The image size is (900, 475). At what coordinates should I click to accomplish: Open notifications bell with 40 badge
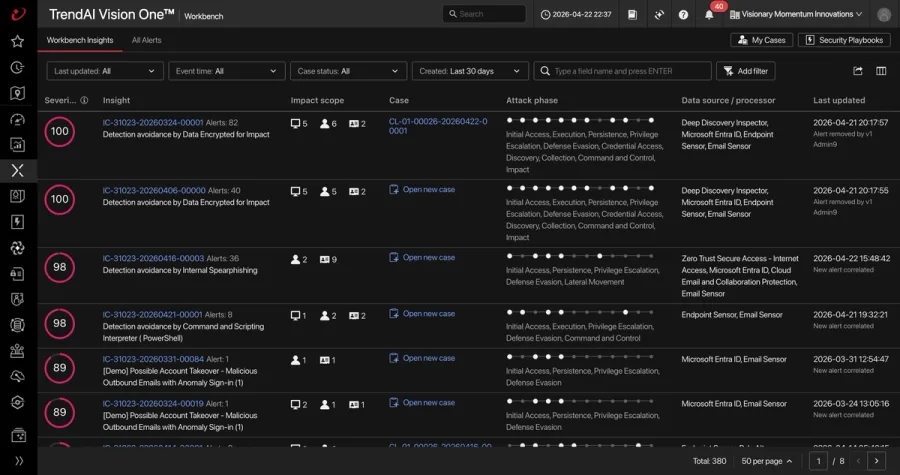(x=709, y=14)
